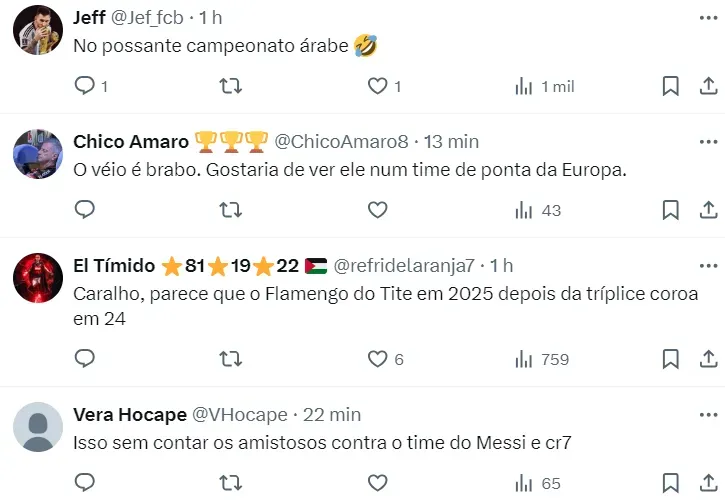Viewport: 725px width, 503px height.
Task: Reply to Chico Amaro's tweet
Action: (x=86, y=210)
